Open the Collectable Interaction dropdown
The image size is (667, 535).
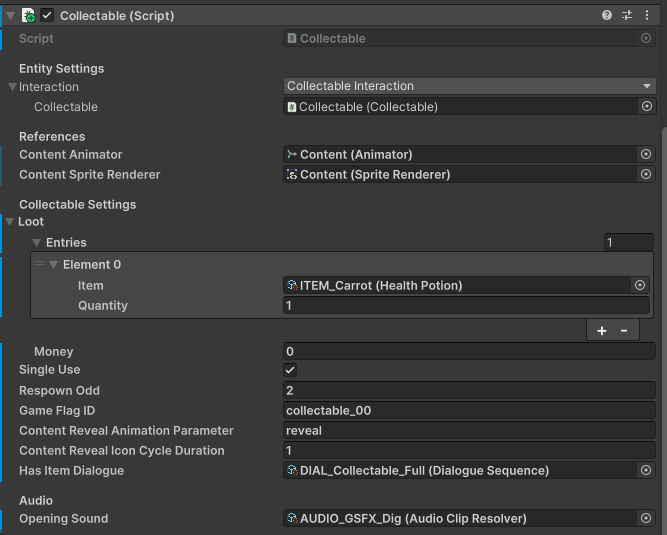tap(470, 86)
